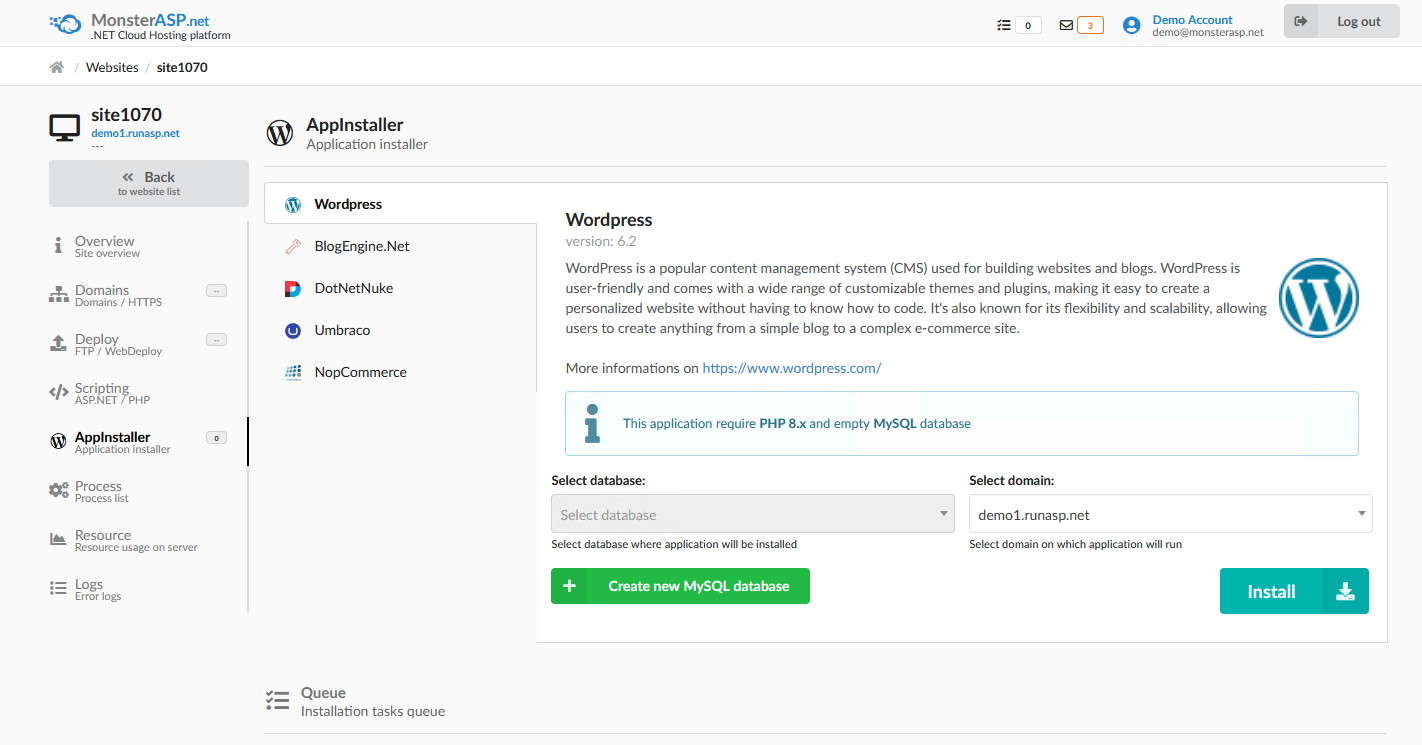Click the AppInstaller WordPress icon in sidebar
The height and width of the screenshot is (745, 1422).
(58, 442)
